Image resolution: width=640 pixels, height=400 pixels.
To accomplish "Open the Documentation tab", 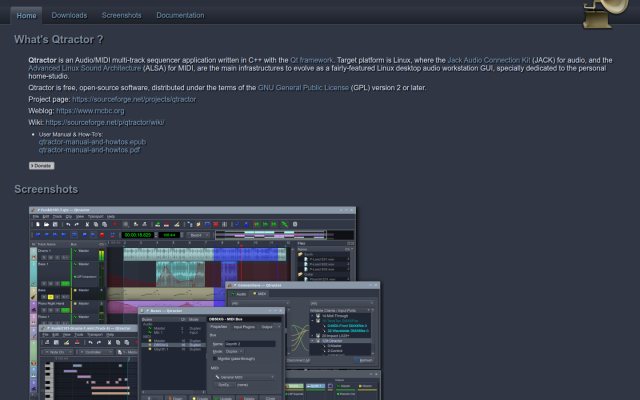I will click(x=180, y=16).
